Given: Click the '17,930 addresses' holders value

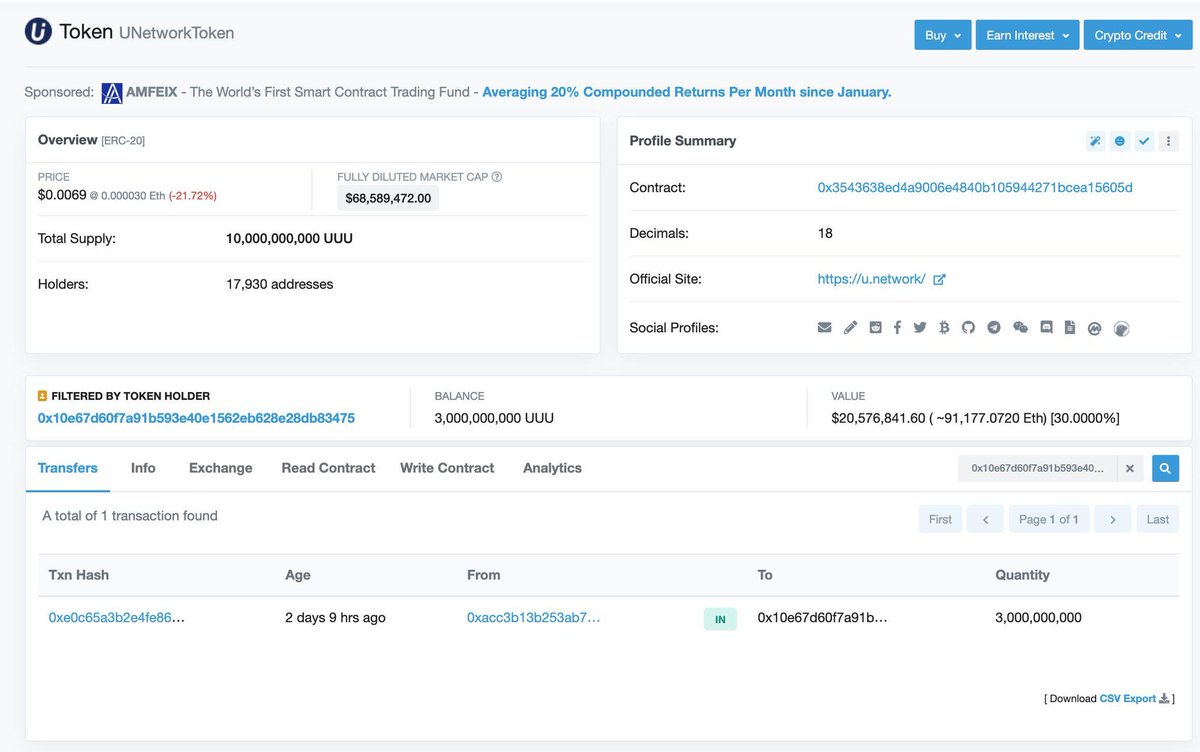Looking at the screenshot, I should click(x=280, y=284).
